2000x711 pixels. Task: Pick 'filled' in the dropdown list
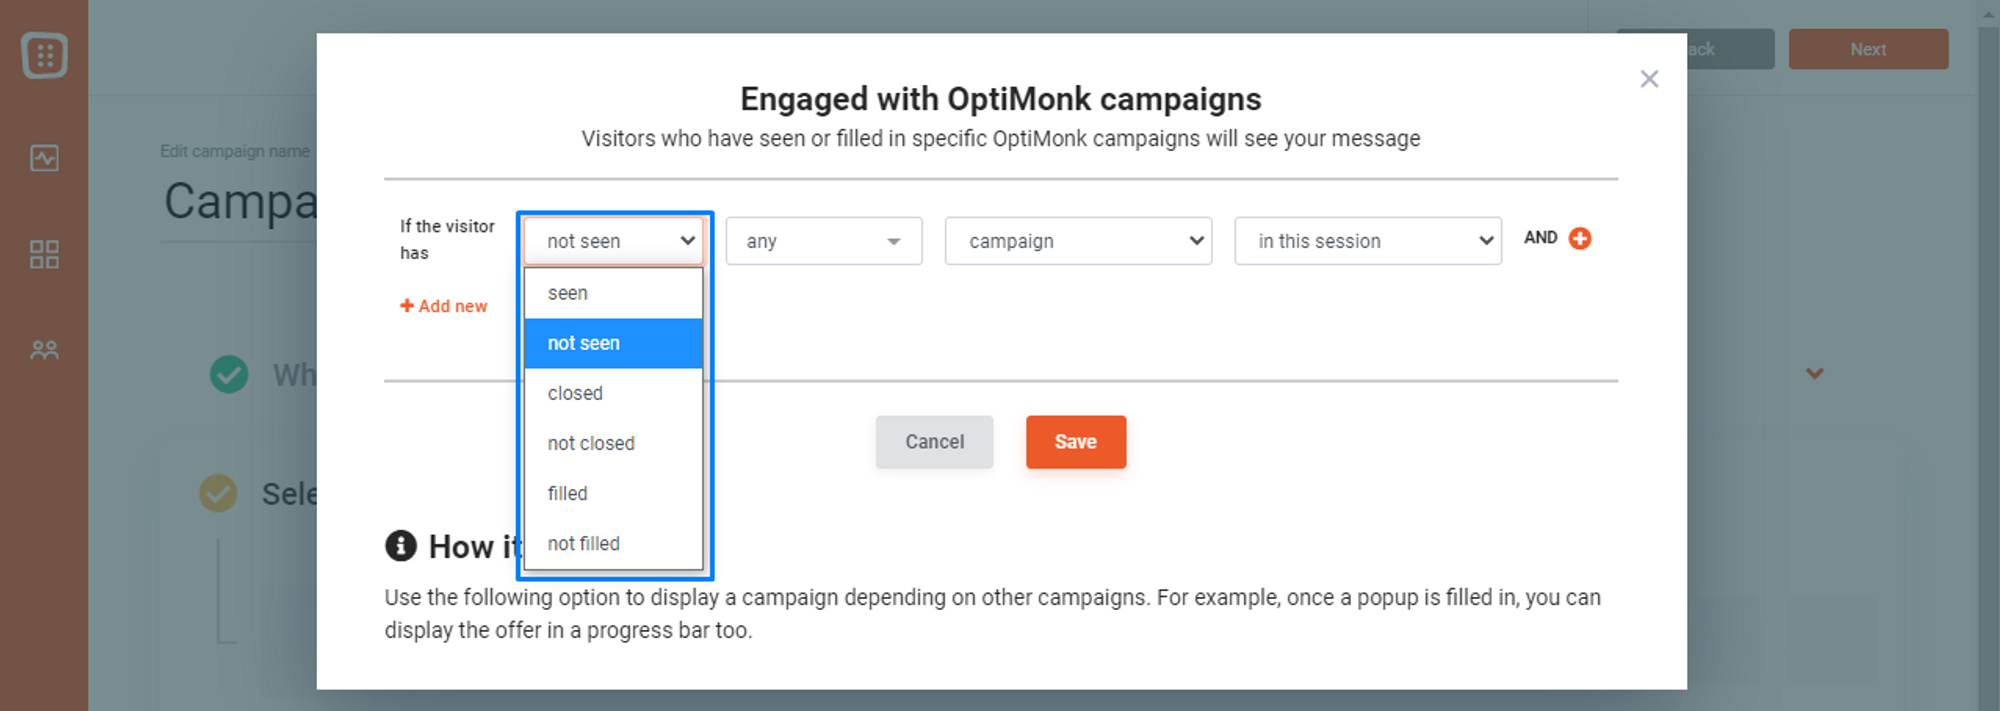(x=613, y=493)
